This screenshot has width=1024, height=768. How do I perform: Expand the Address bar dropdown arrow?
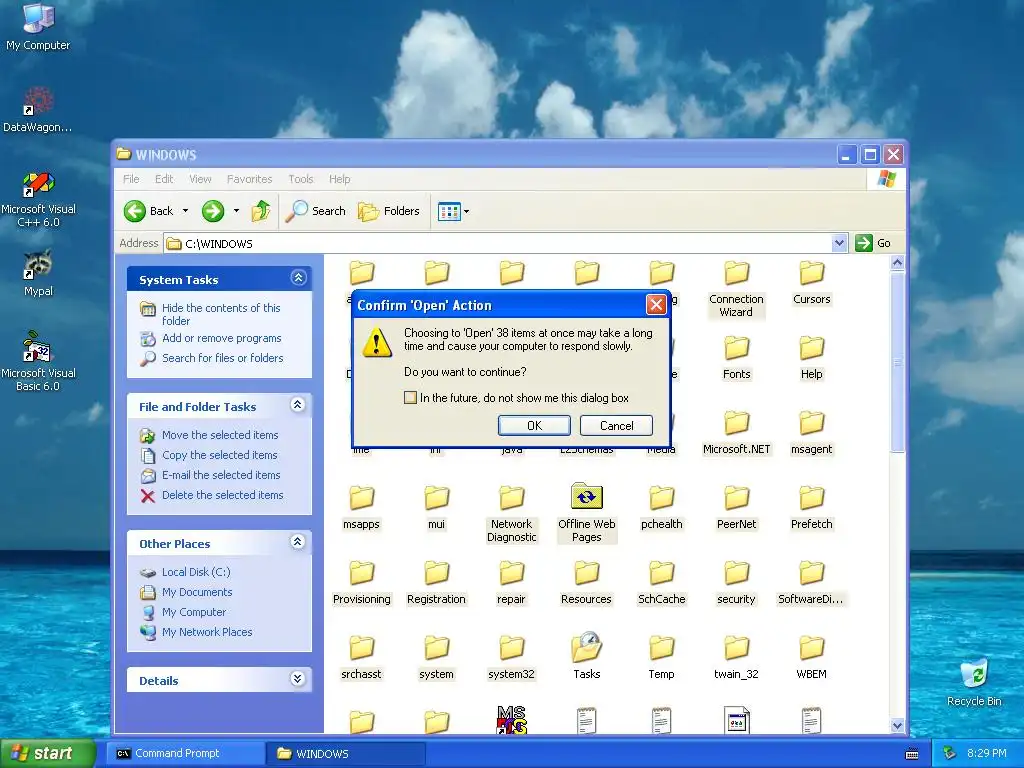pyautogui.click(x=840, y=243)
